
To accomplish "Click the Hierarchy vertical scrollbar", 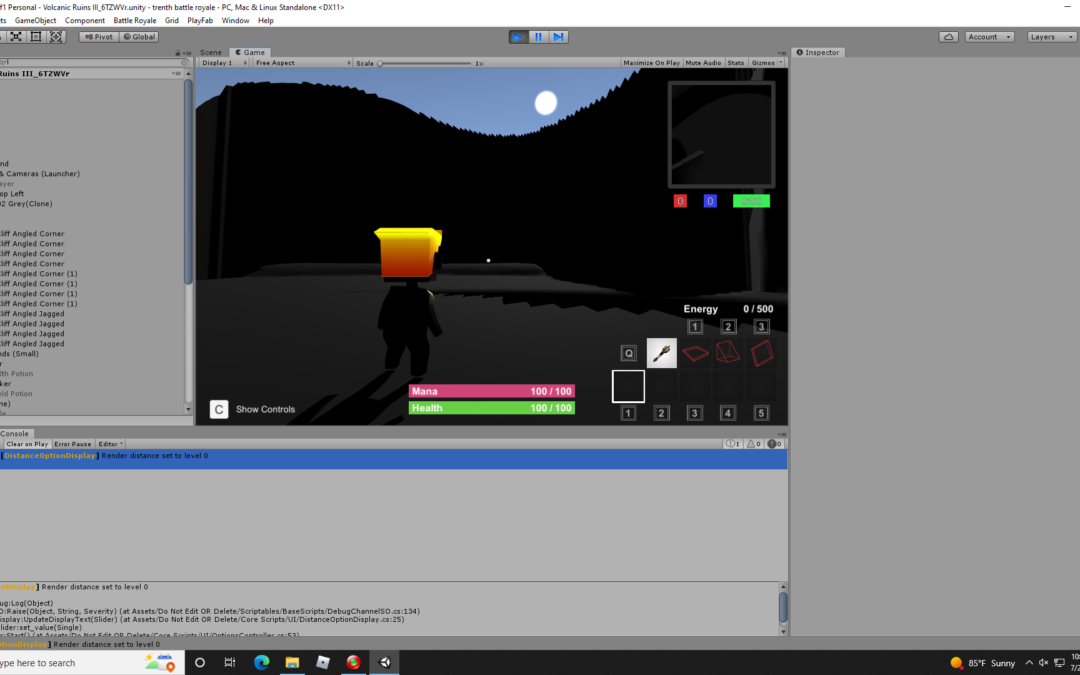I will click(x=188, y=183).
